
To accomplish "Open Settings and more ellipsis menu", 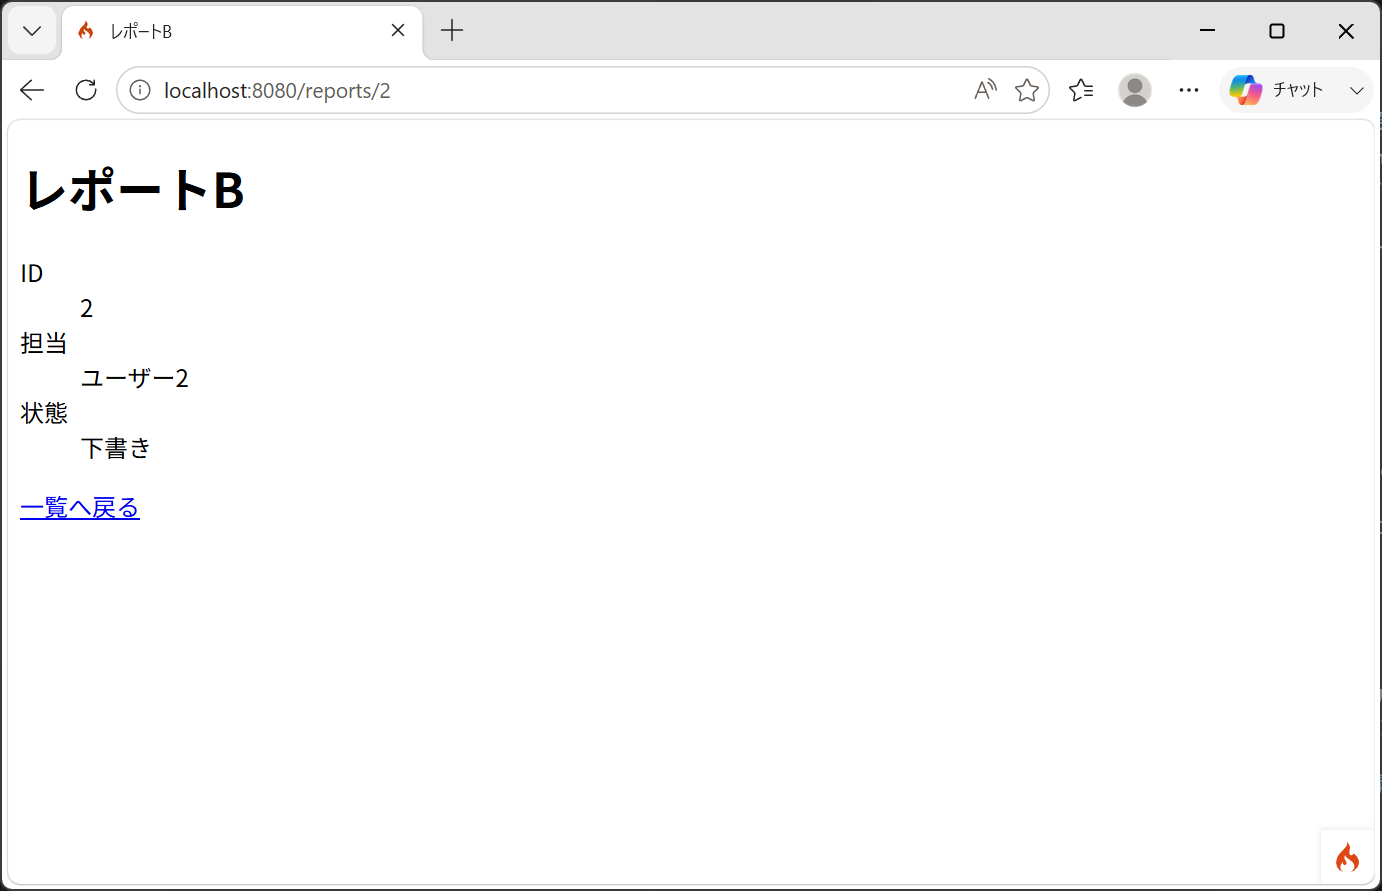I will [1188, 90].
